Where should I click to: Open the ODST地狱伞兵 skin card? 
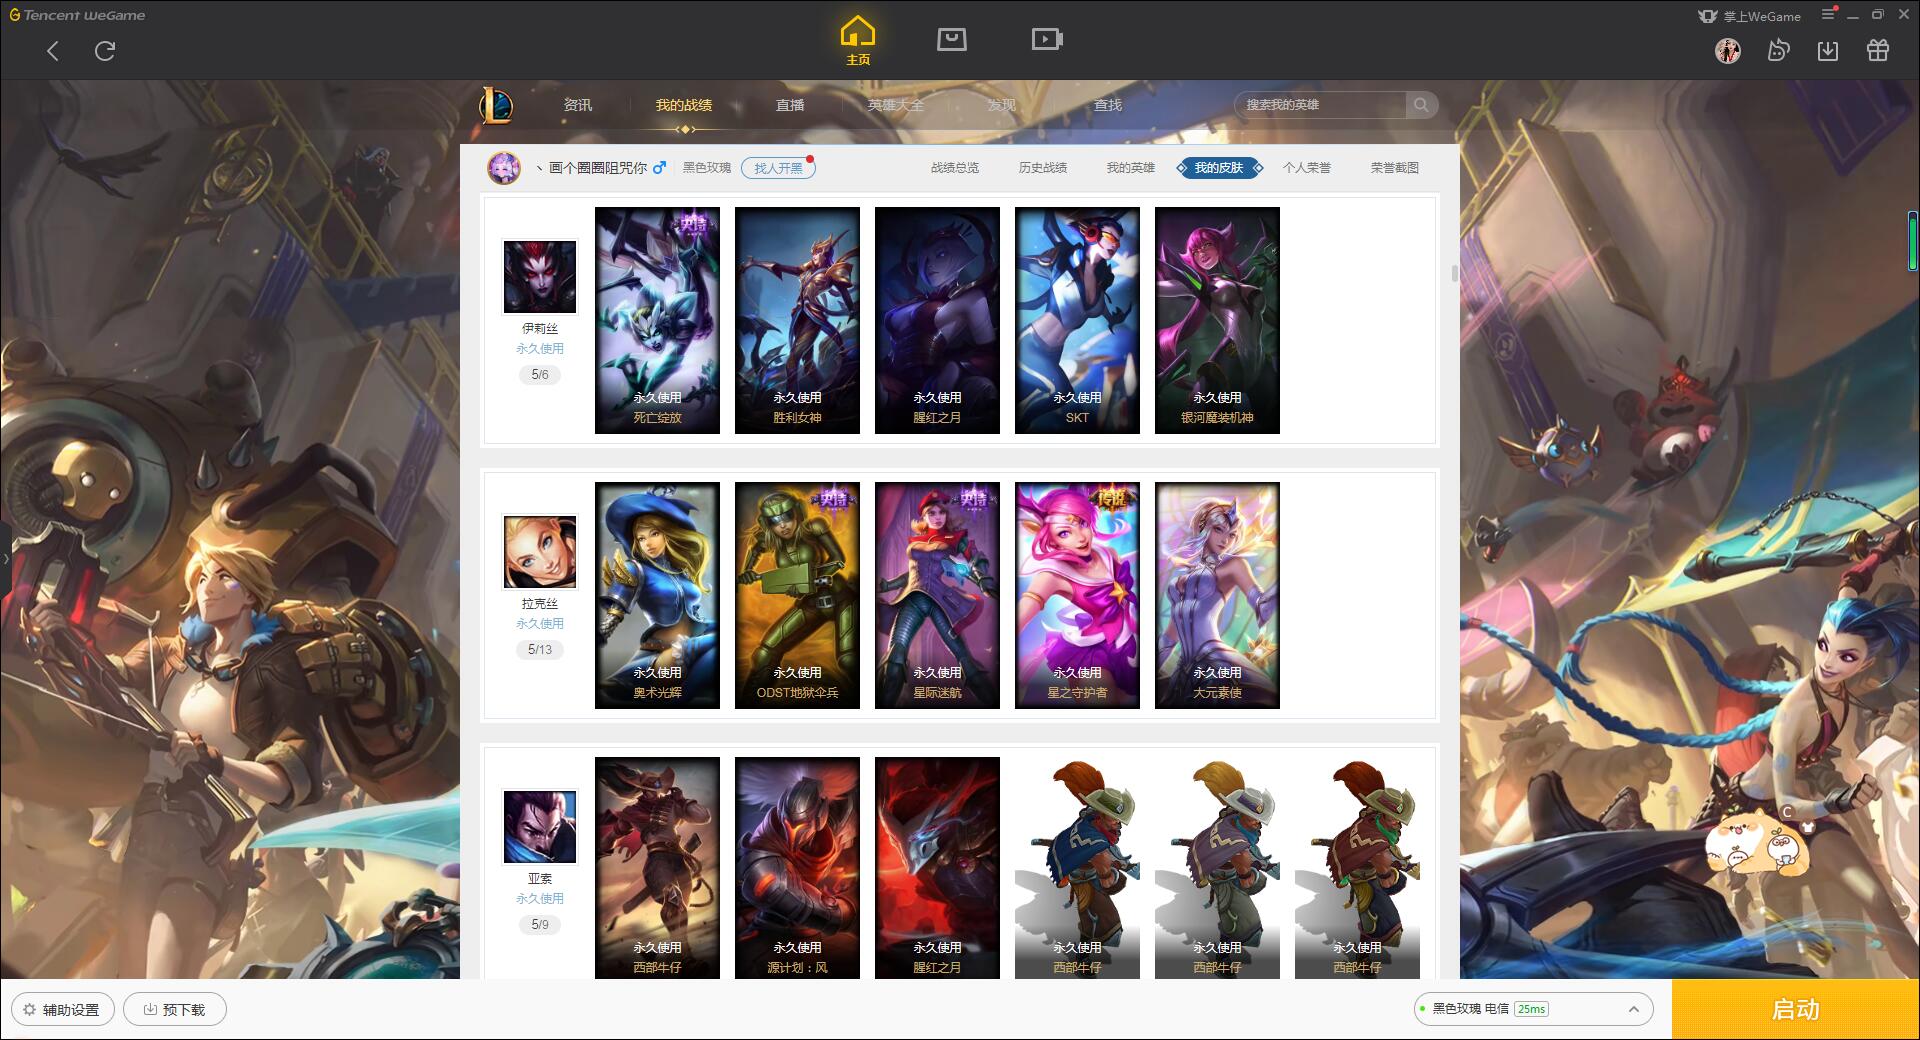click(797, 595)
